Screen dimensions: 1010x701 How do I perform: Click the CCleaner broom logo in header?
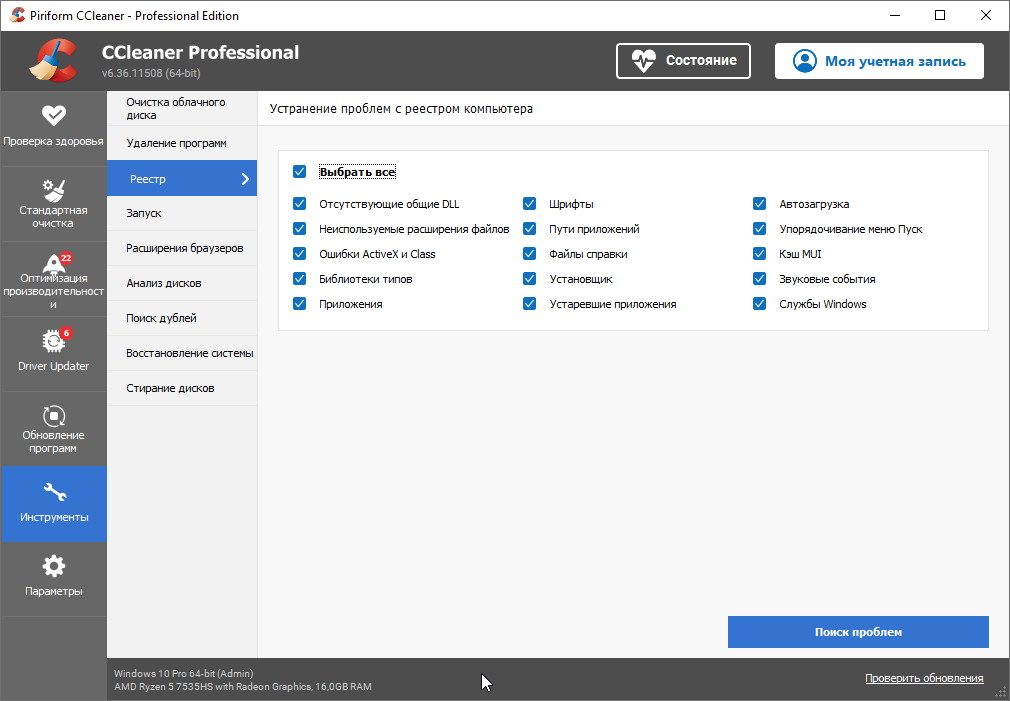pos(54,61)
